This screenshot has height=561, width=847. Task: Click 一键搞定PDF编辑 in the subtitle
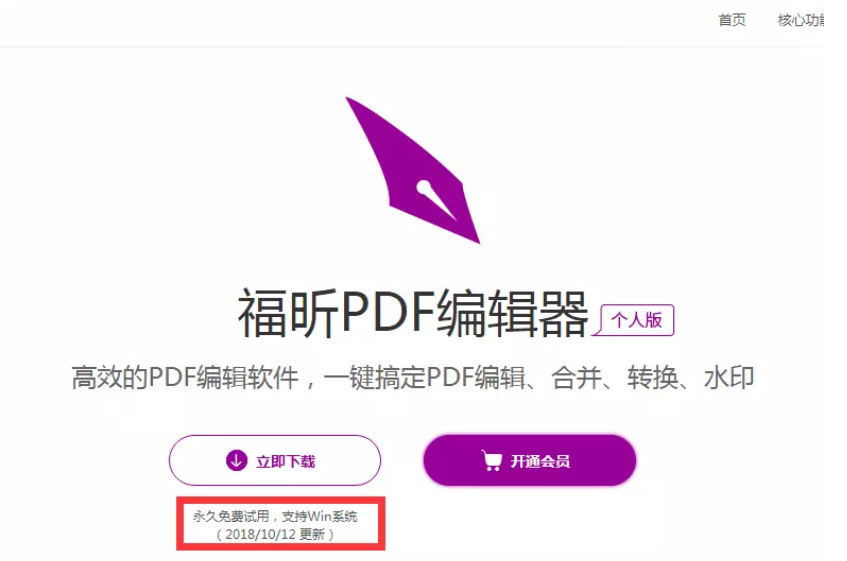point(425,377)
